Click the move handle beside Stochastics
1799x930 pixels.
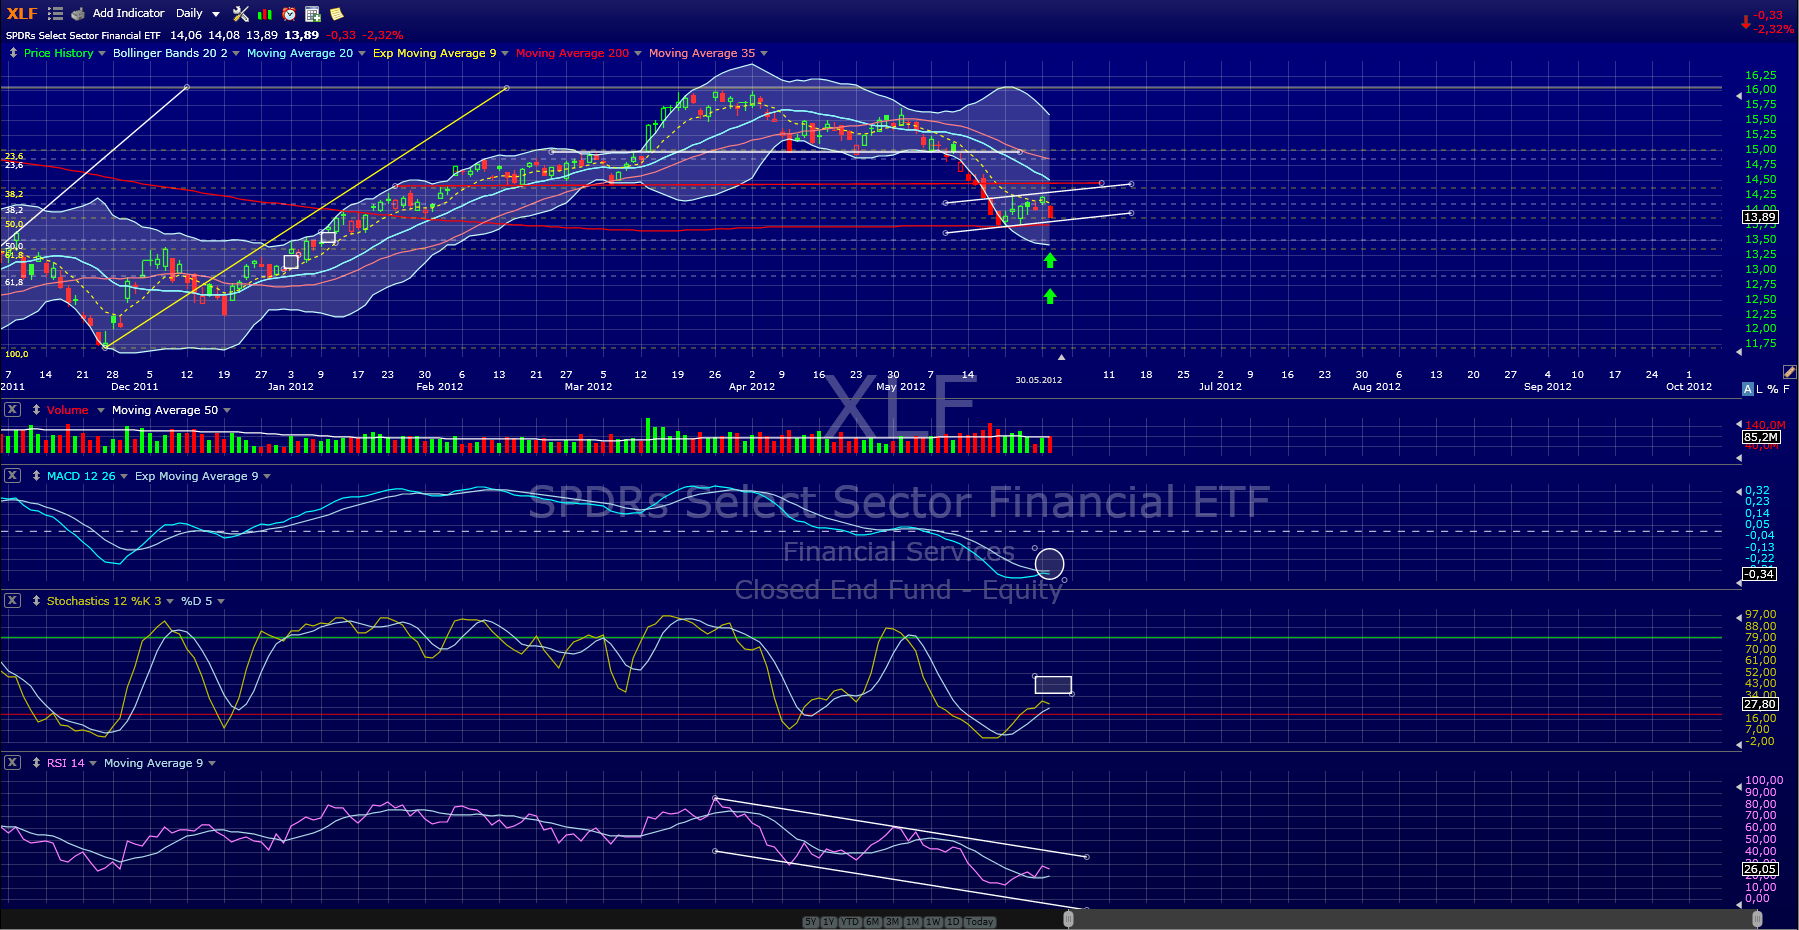(36, 601)
